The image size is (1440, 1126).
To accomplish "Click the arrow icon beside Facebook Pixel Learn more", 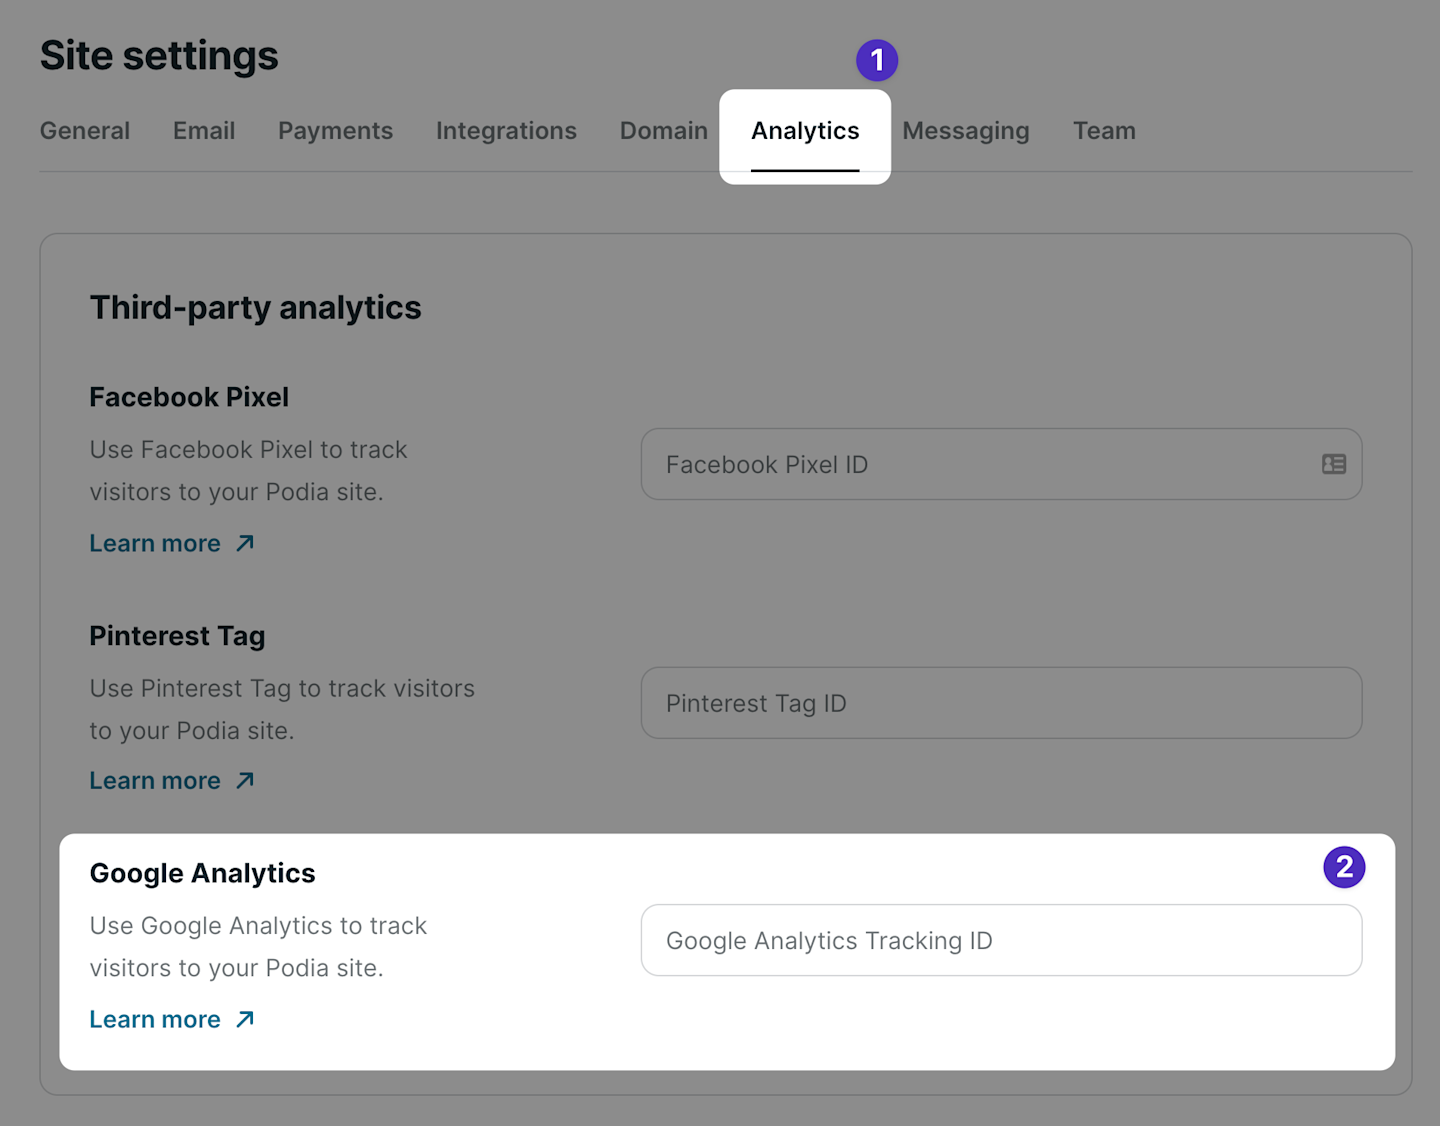I will 245,543.
